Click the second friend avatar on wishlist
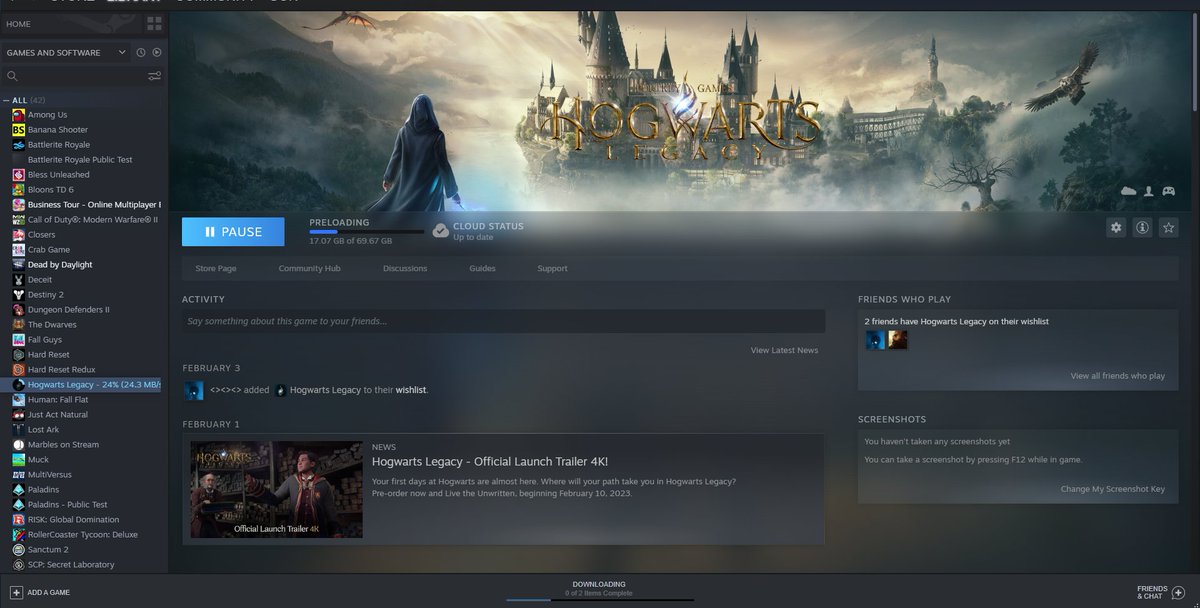 tap(898, 340)
